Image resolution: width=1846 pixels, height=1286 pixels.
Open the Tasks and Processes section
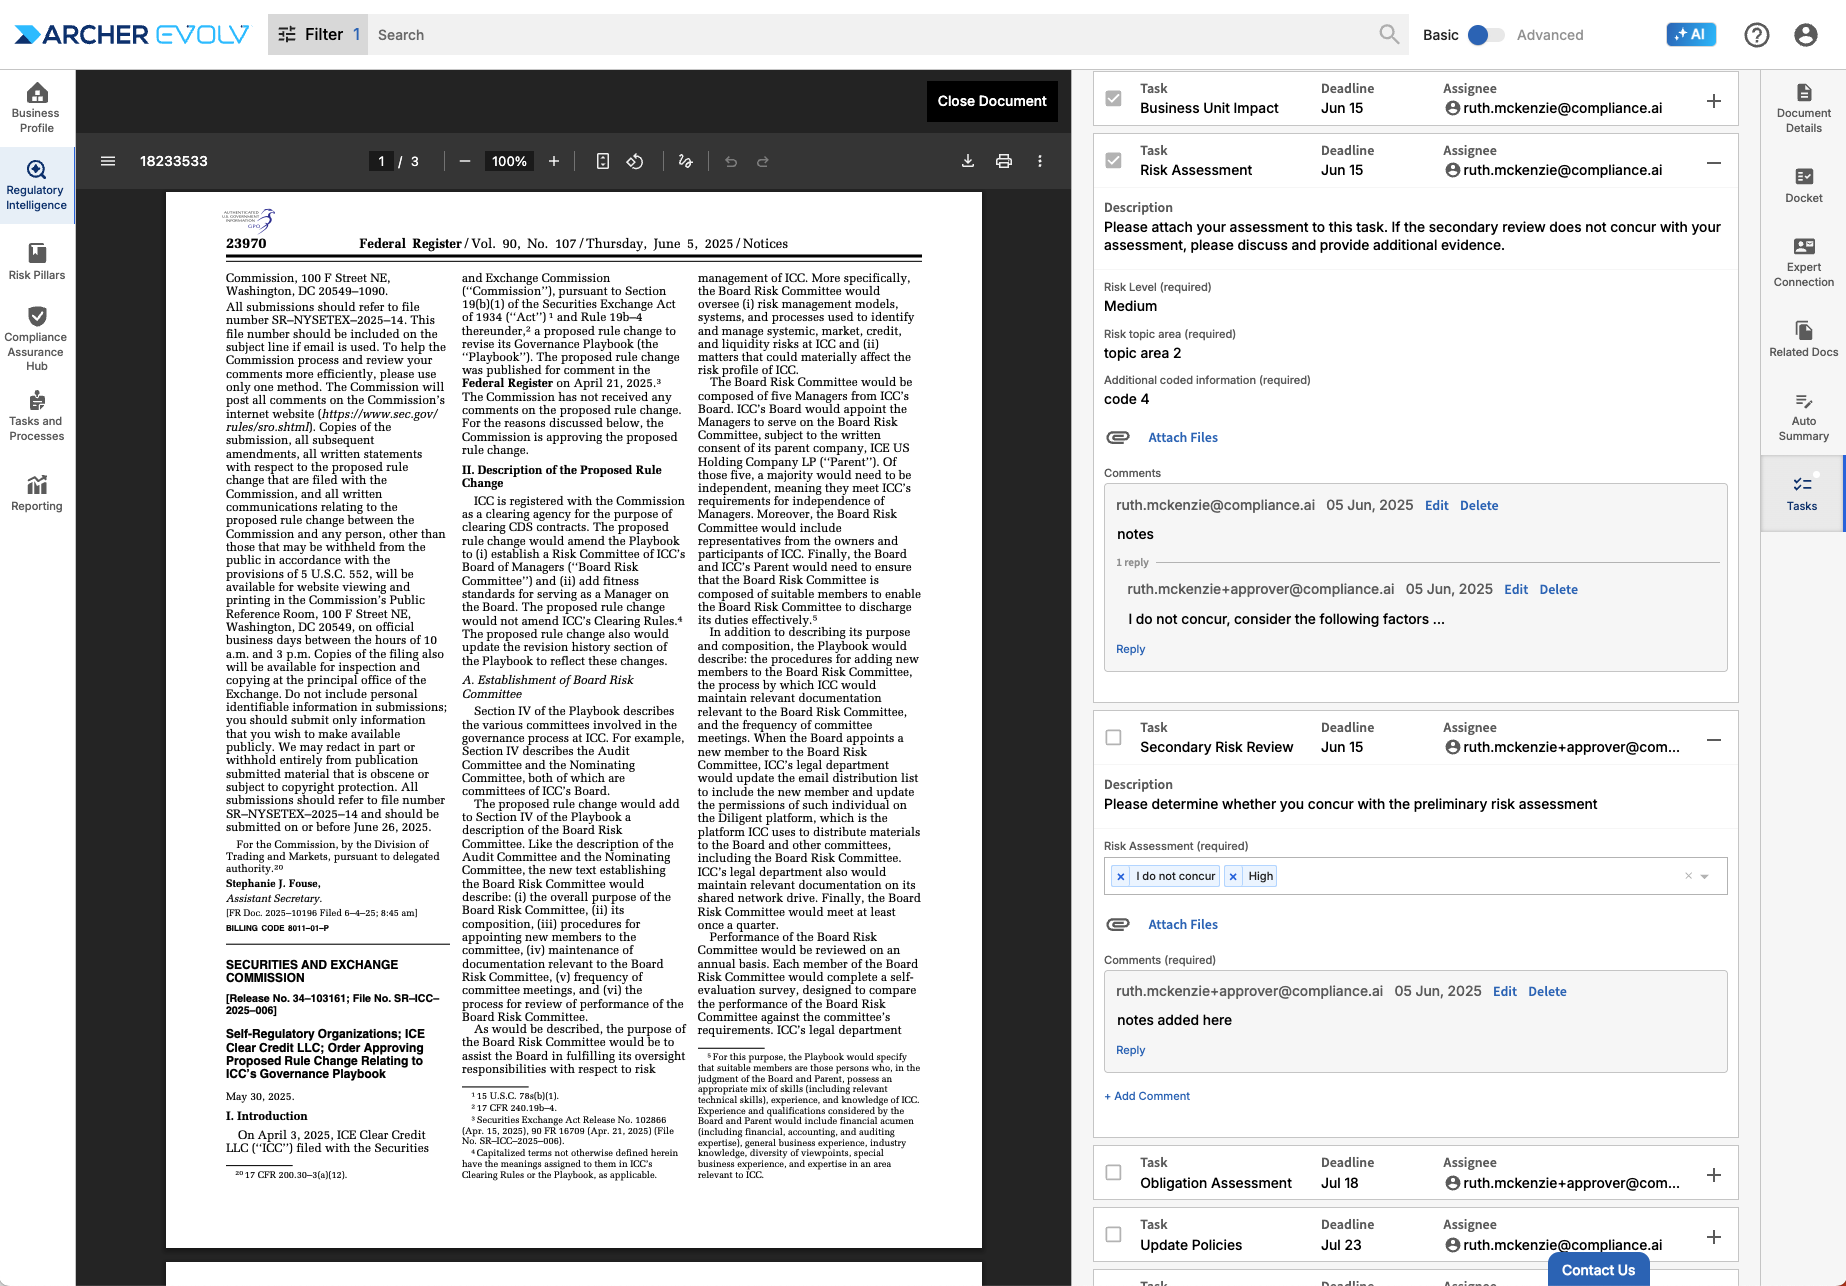pos(37,416)
